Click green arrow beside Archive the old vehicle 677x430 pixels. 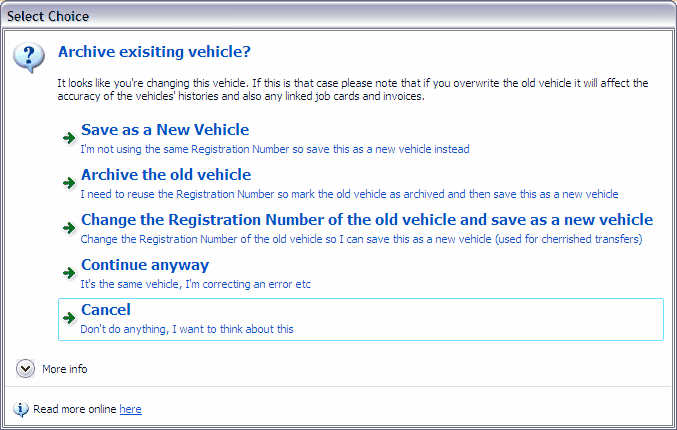[x=69, y=183]
